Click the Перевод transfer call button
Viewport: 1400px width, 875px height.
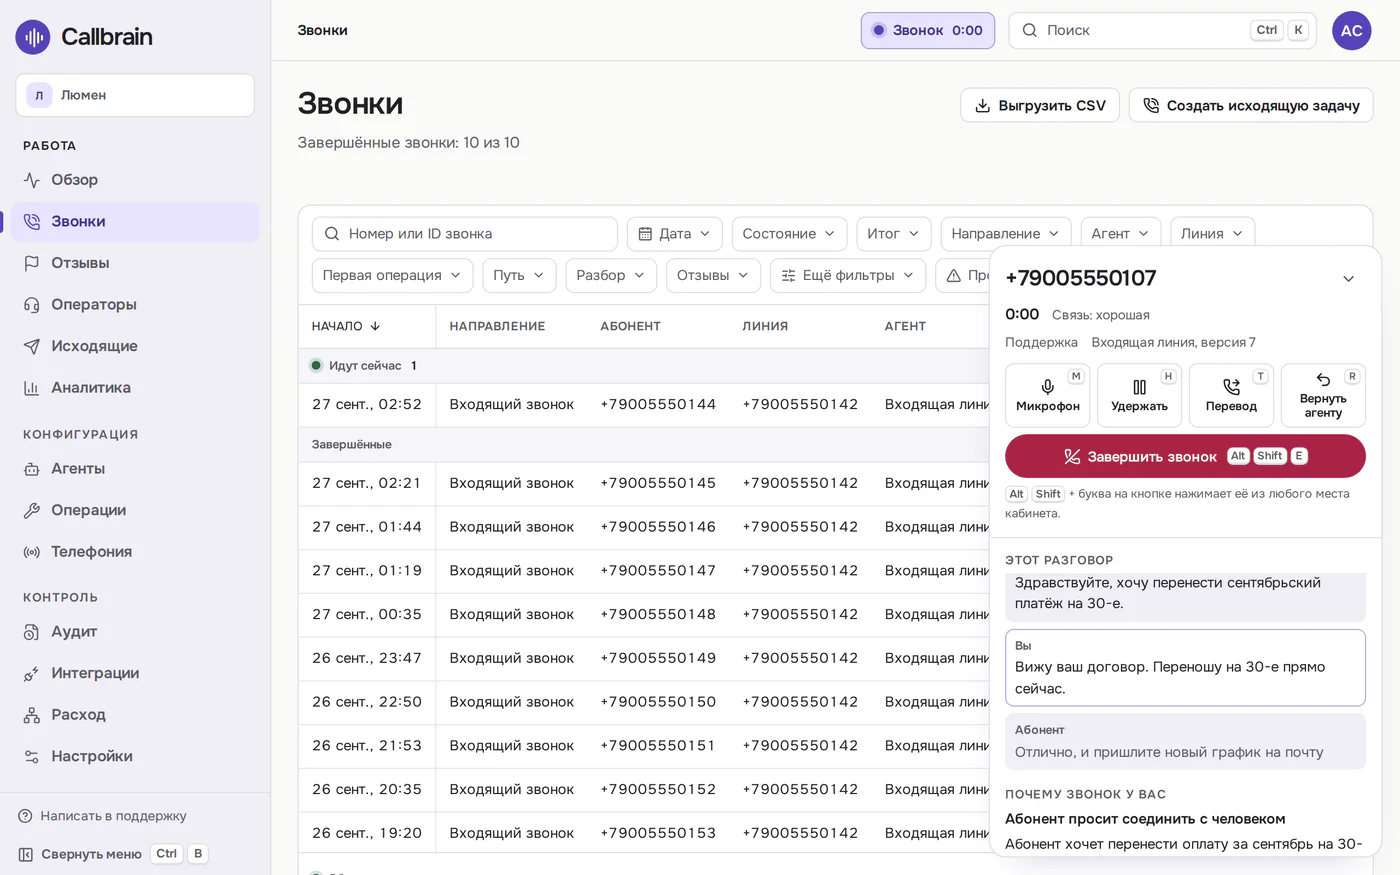tap(1231, 396)
